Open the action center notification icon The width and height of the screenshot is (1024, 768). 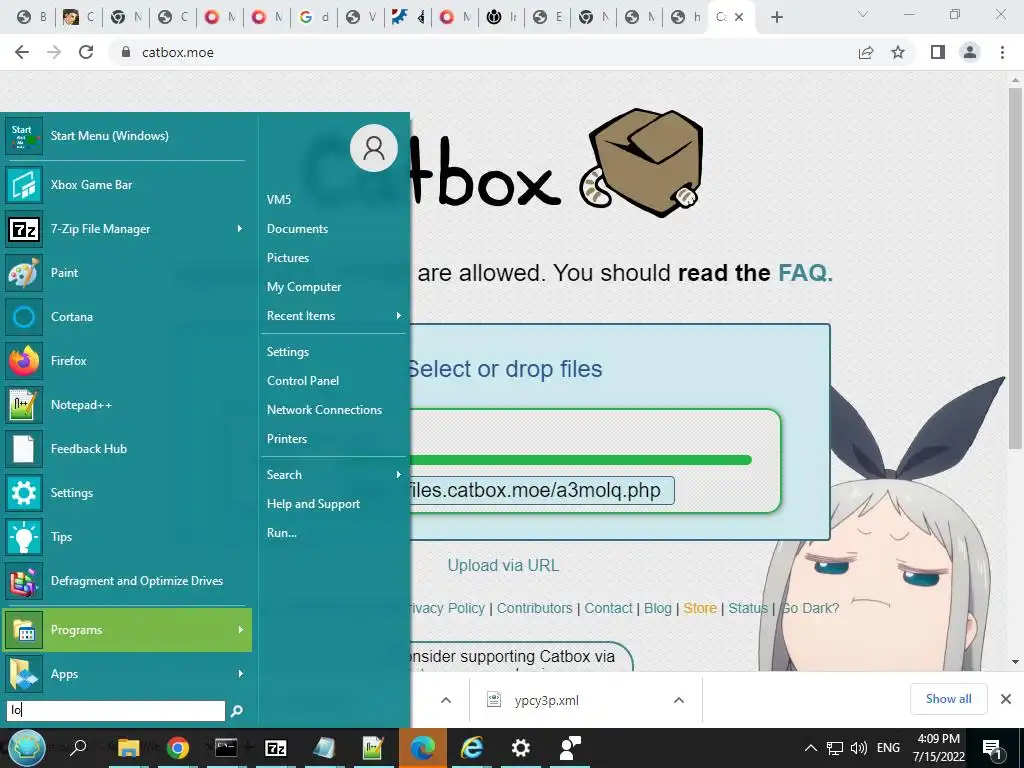pos(992,748)
